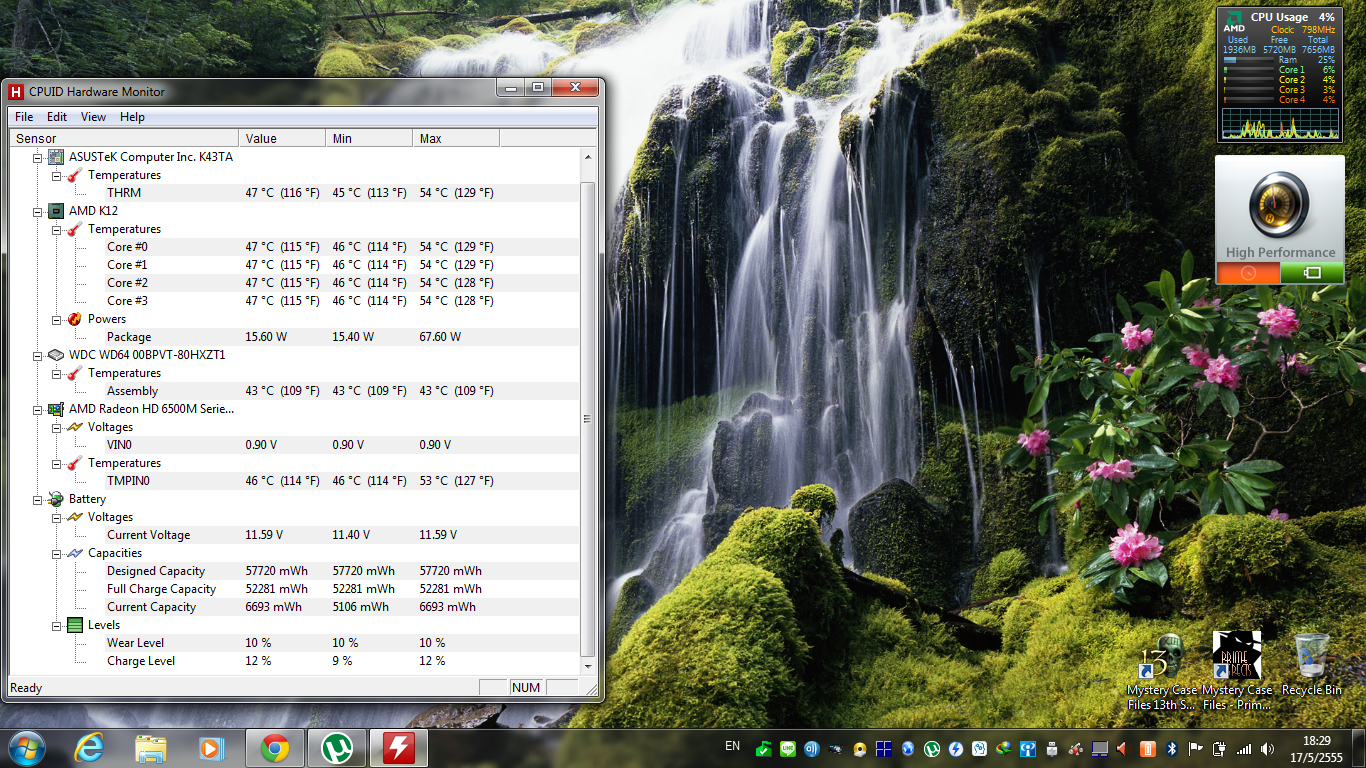Click the Battery node icon

56,499
